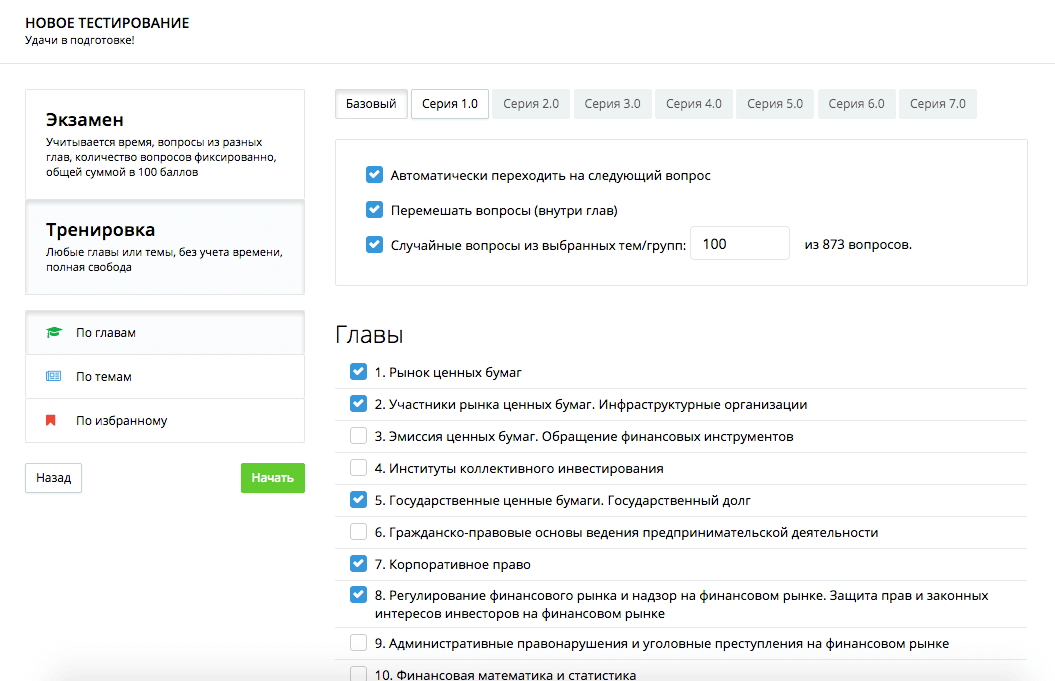Enable chapter 3 Эмиссия ценных бумаг

click(358, 436)
